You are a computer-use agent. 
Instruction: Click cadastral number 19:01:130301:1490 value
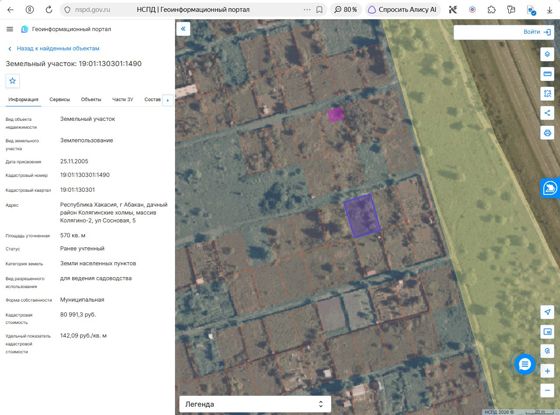click(85, 175)
